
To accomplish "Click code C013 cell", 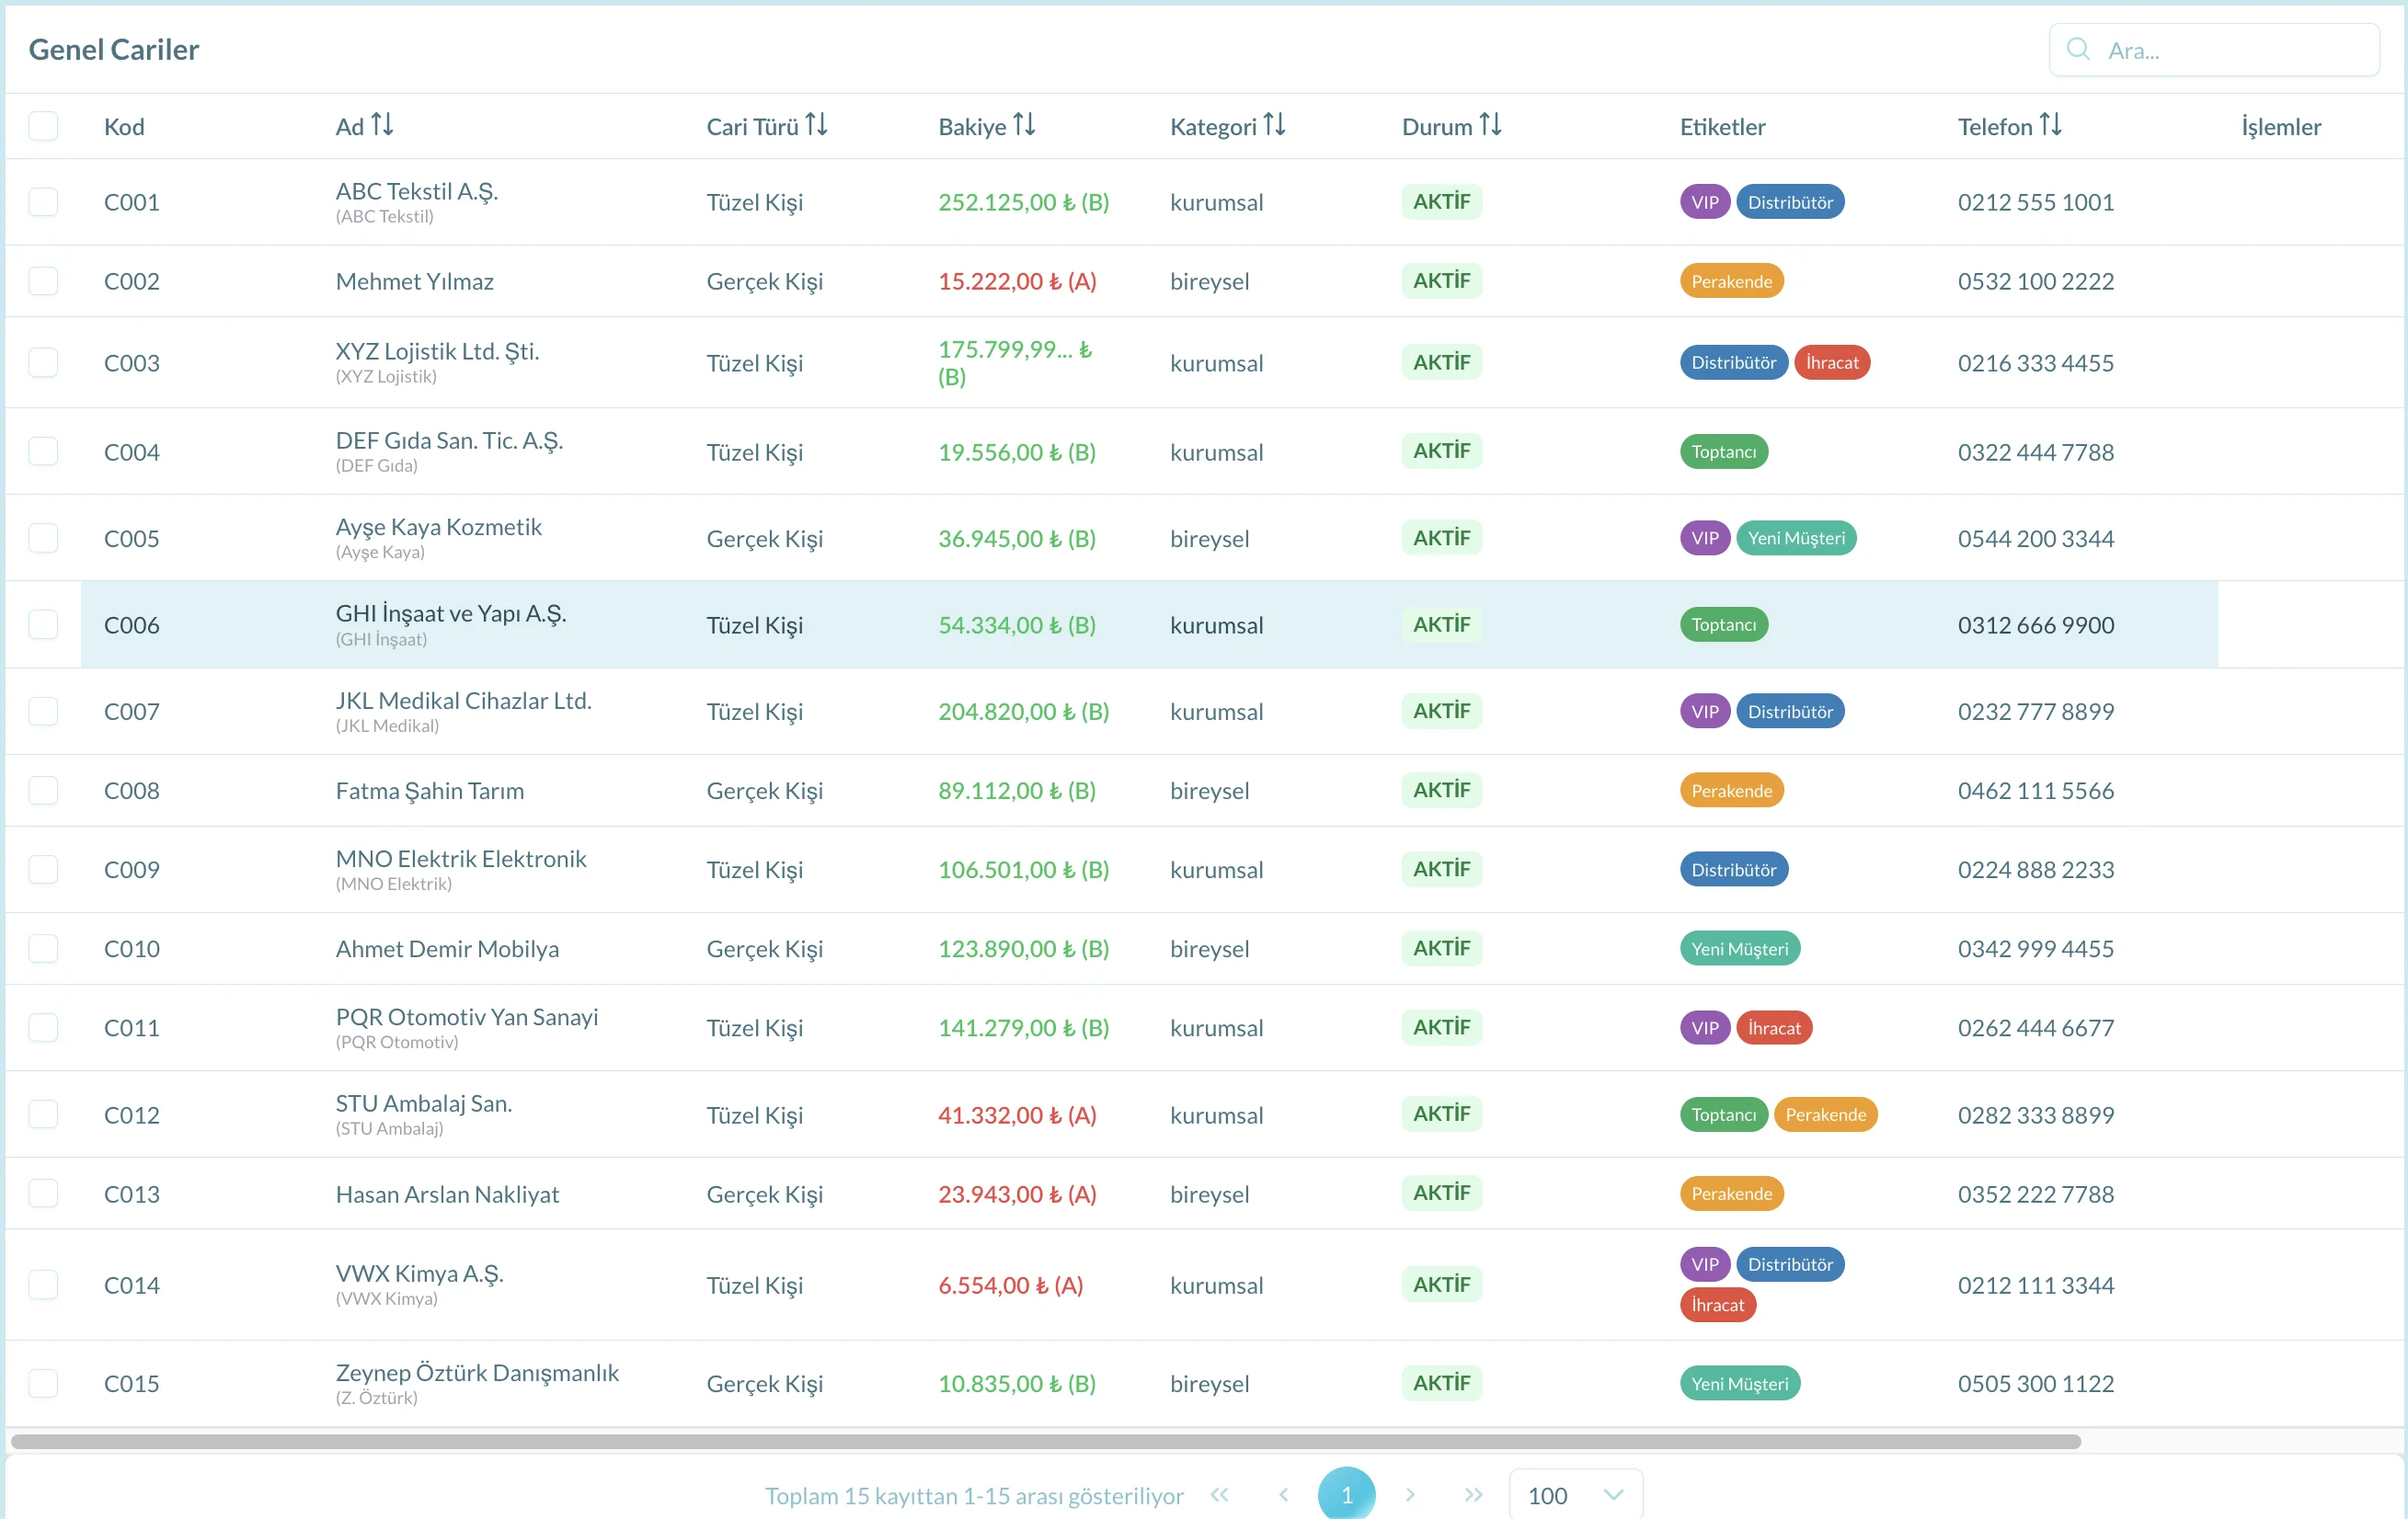I will pos(132,1194).
